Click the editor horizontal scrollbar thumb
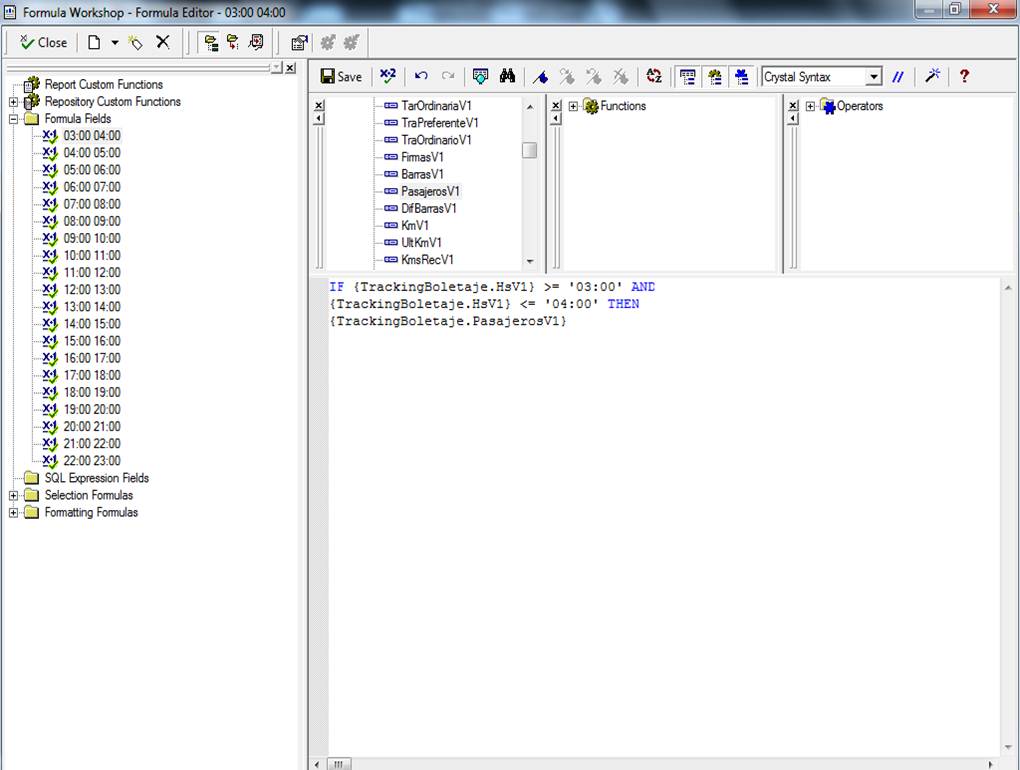 [338, 764]
